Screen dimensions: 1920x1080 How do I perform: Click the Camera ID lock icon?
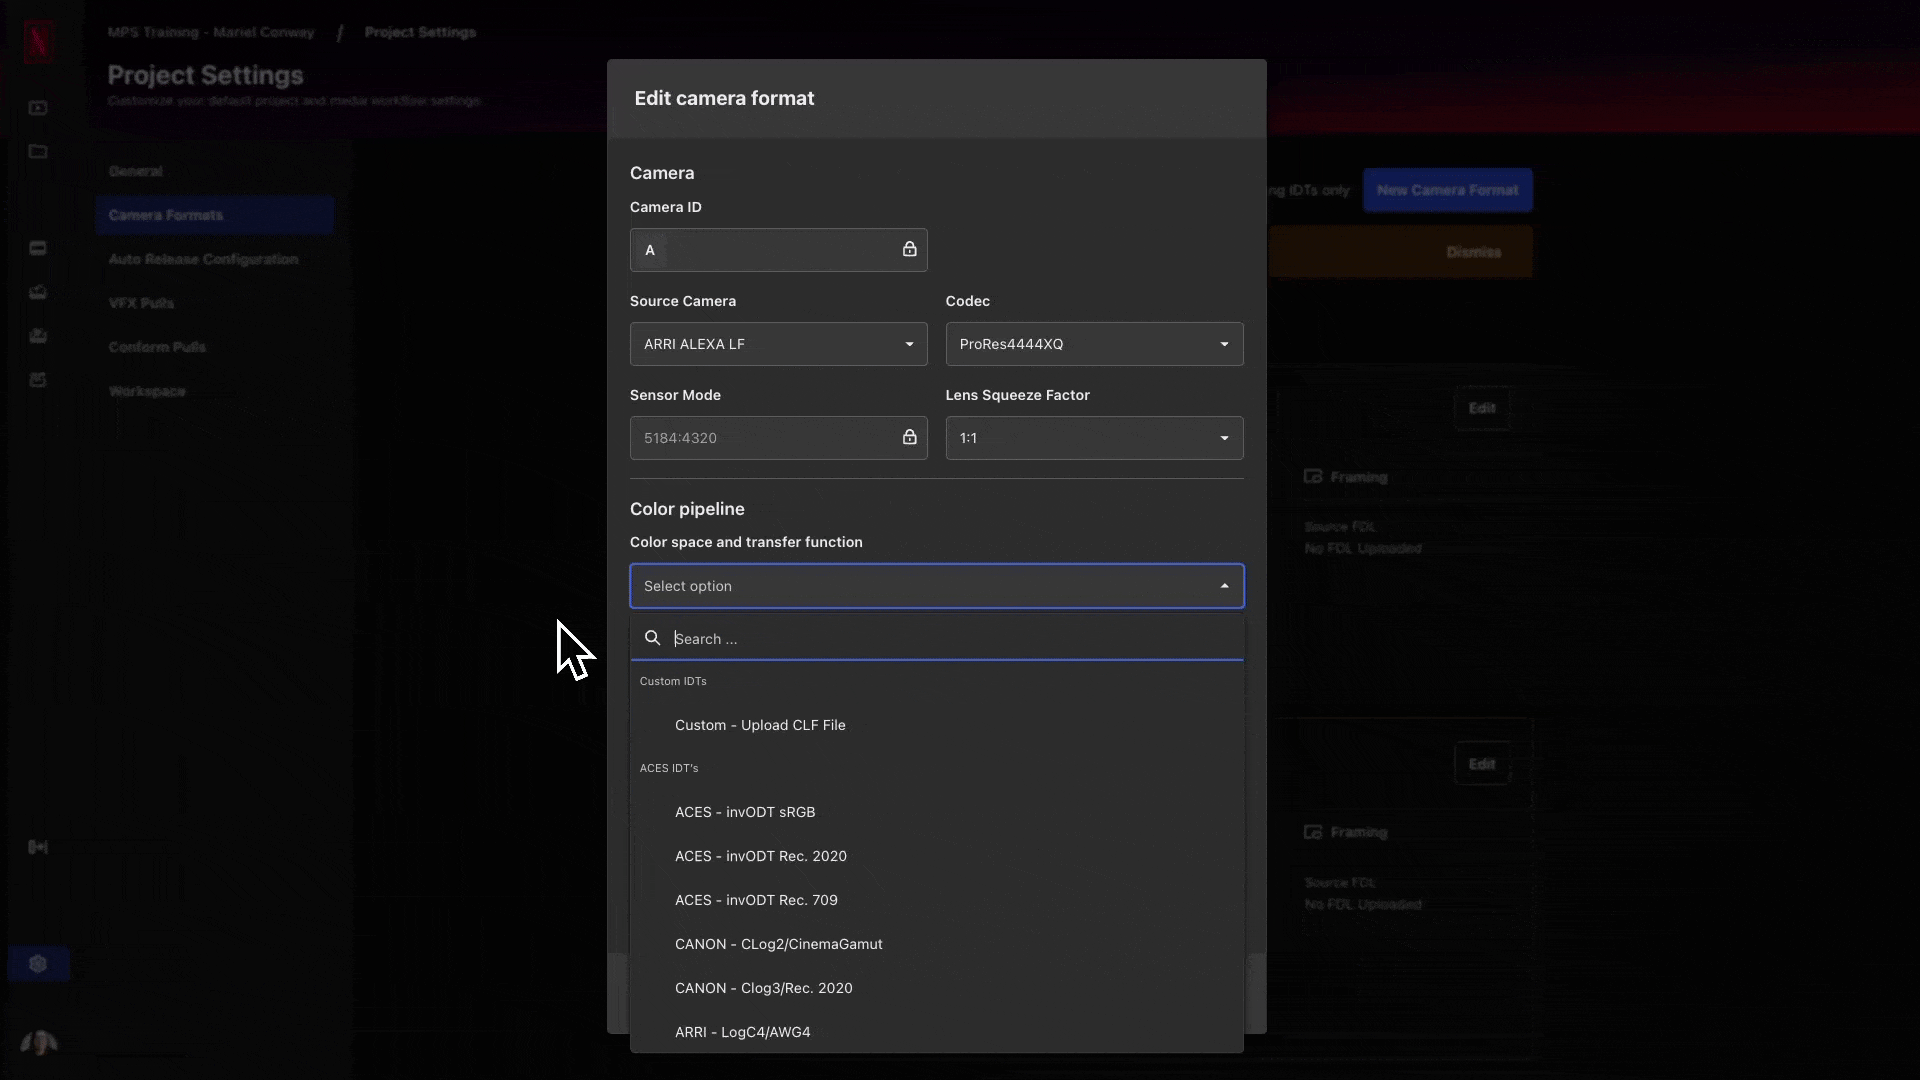click(909, 249)
